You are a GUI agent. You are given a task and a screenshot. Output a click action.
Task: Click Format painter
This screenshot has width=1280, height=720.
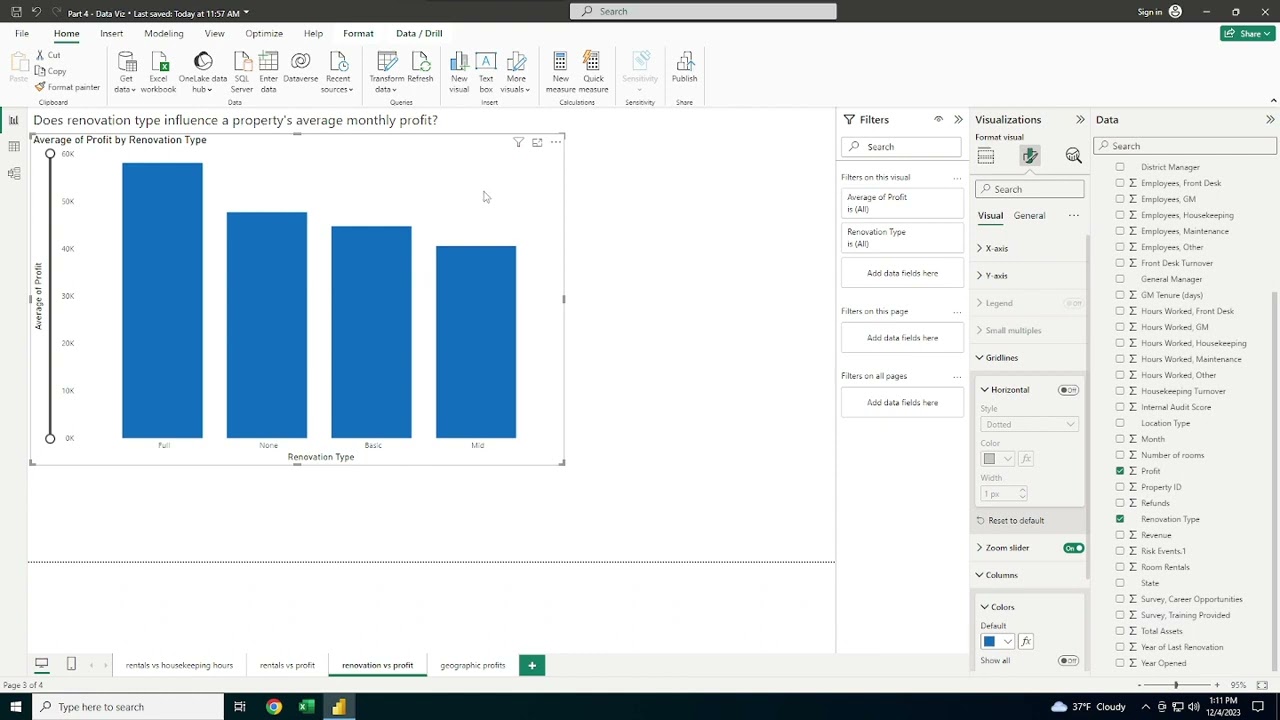coord(67,87)
